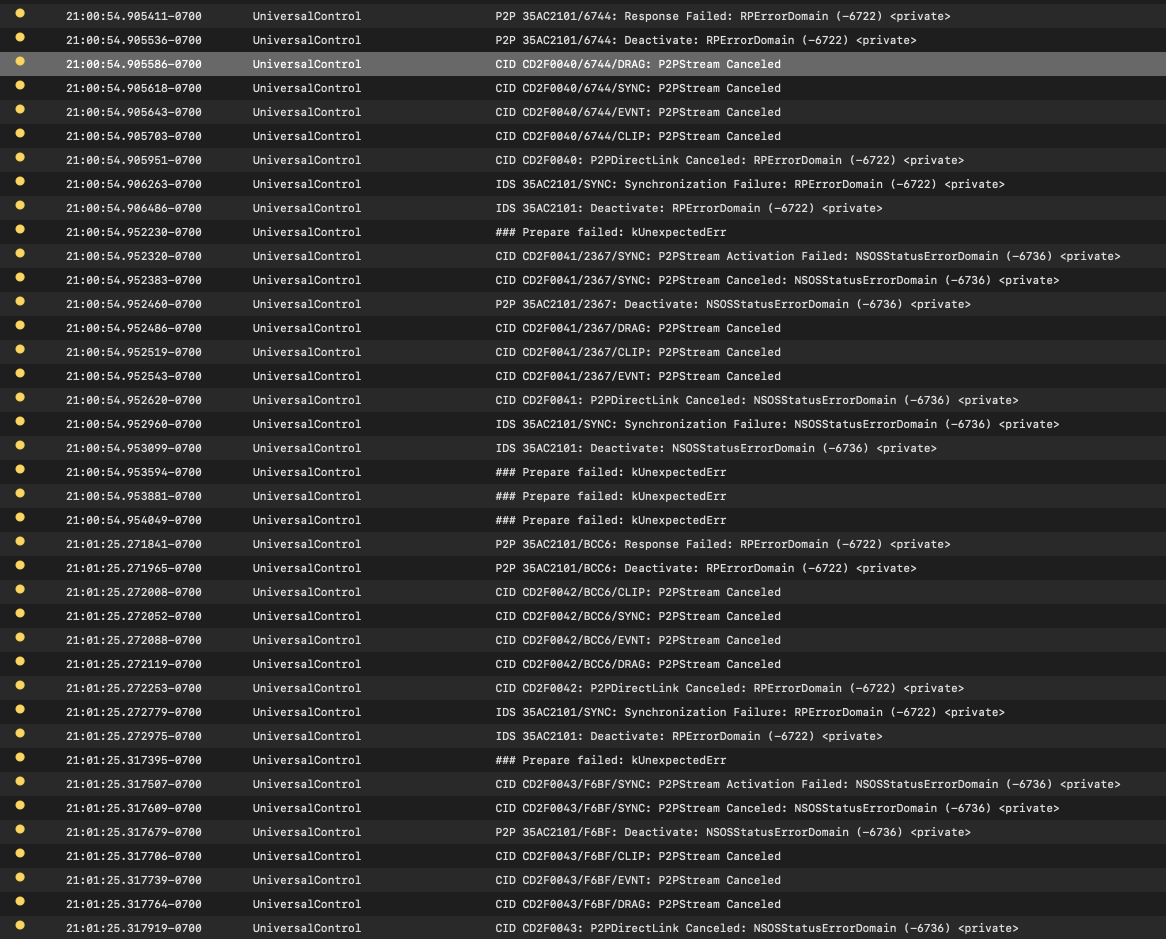Select UniversalControl process at 21:01:25.272975
This screenshot has height=939, width=1166.
click(306, 736)
